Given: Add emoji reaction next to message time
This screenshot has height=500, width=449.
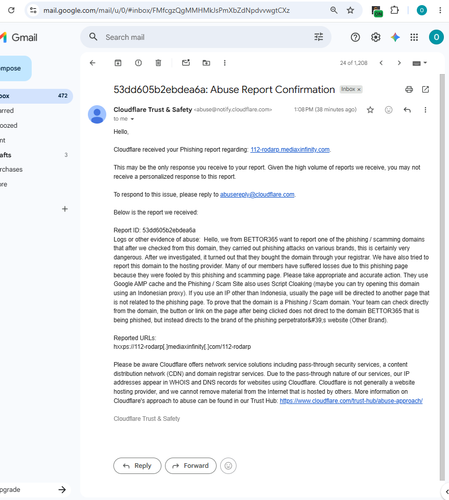Looking at the screenshot, I should pos(389,110).
